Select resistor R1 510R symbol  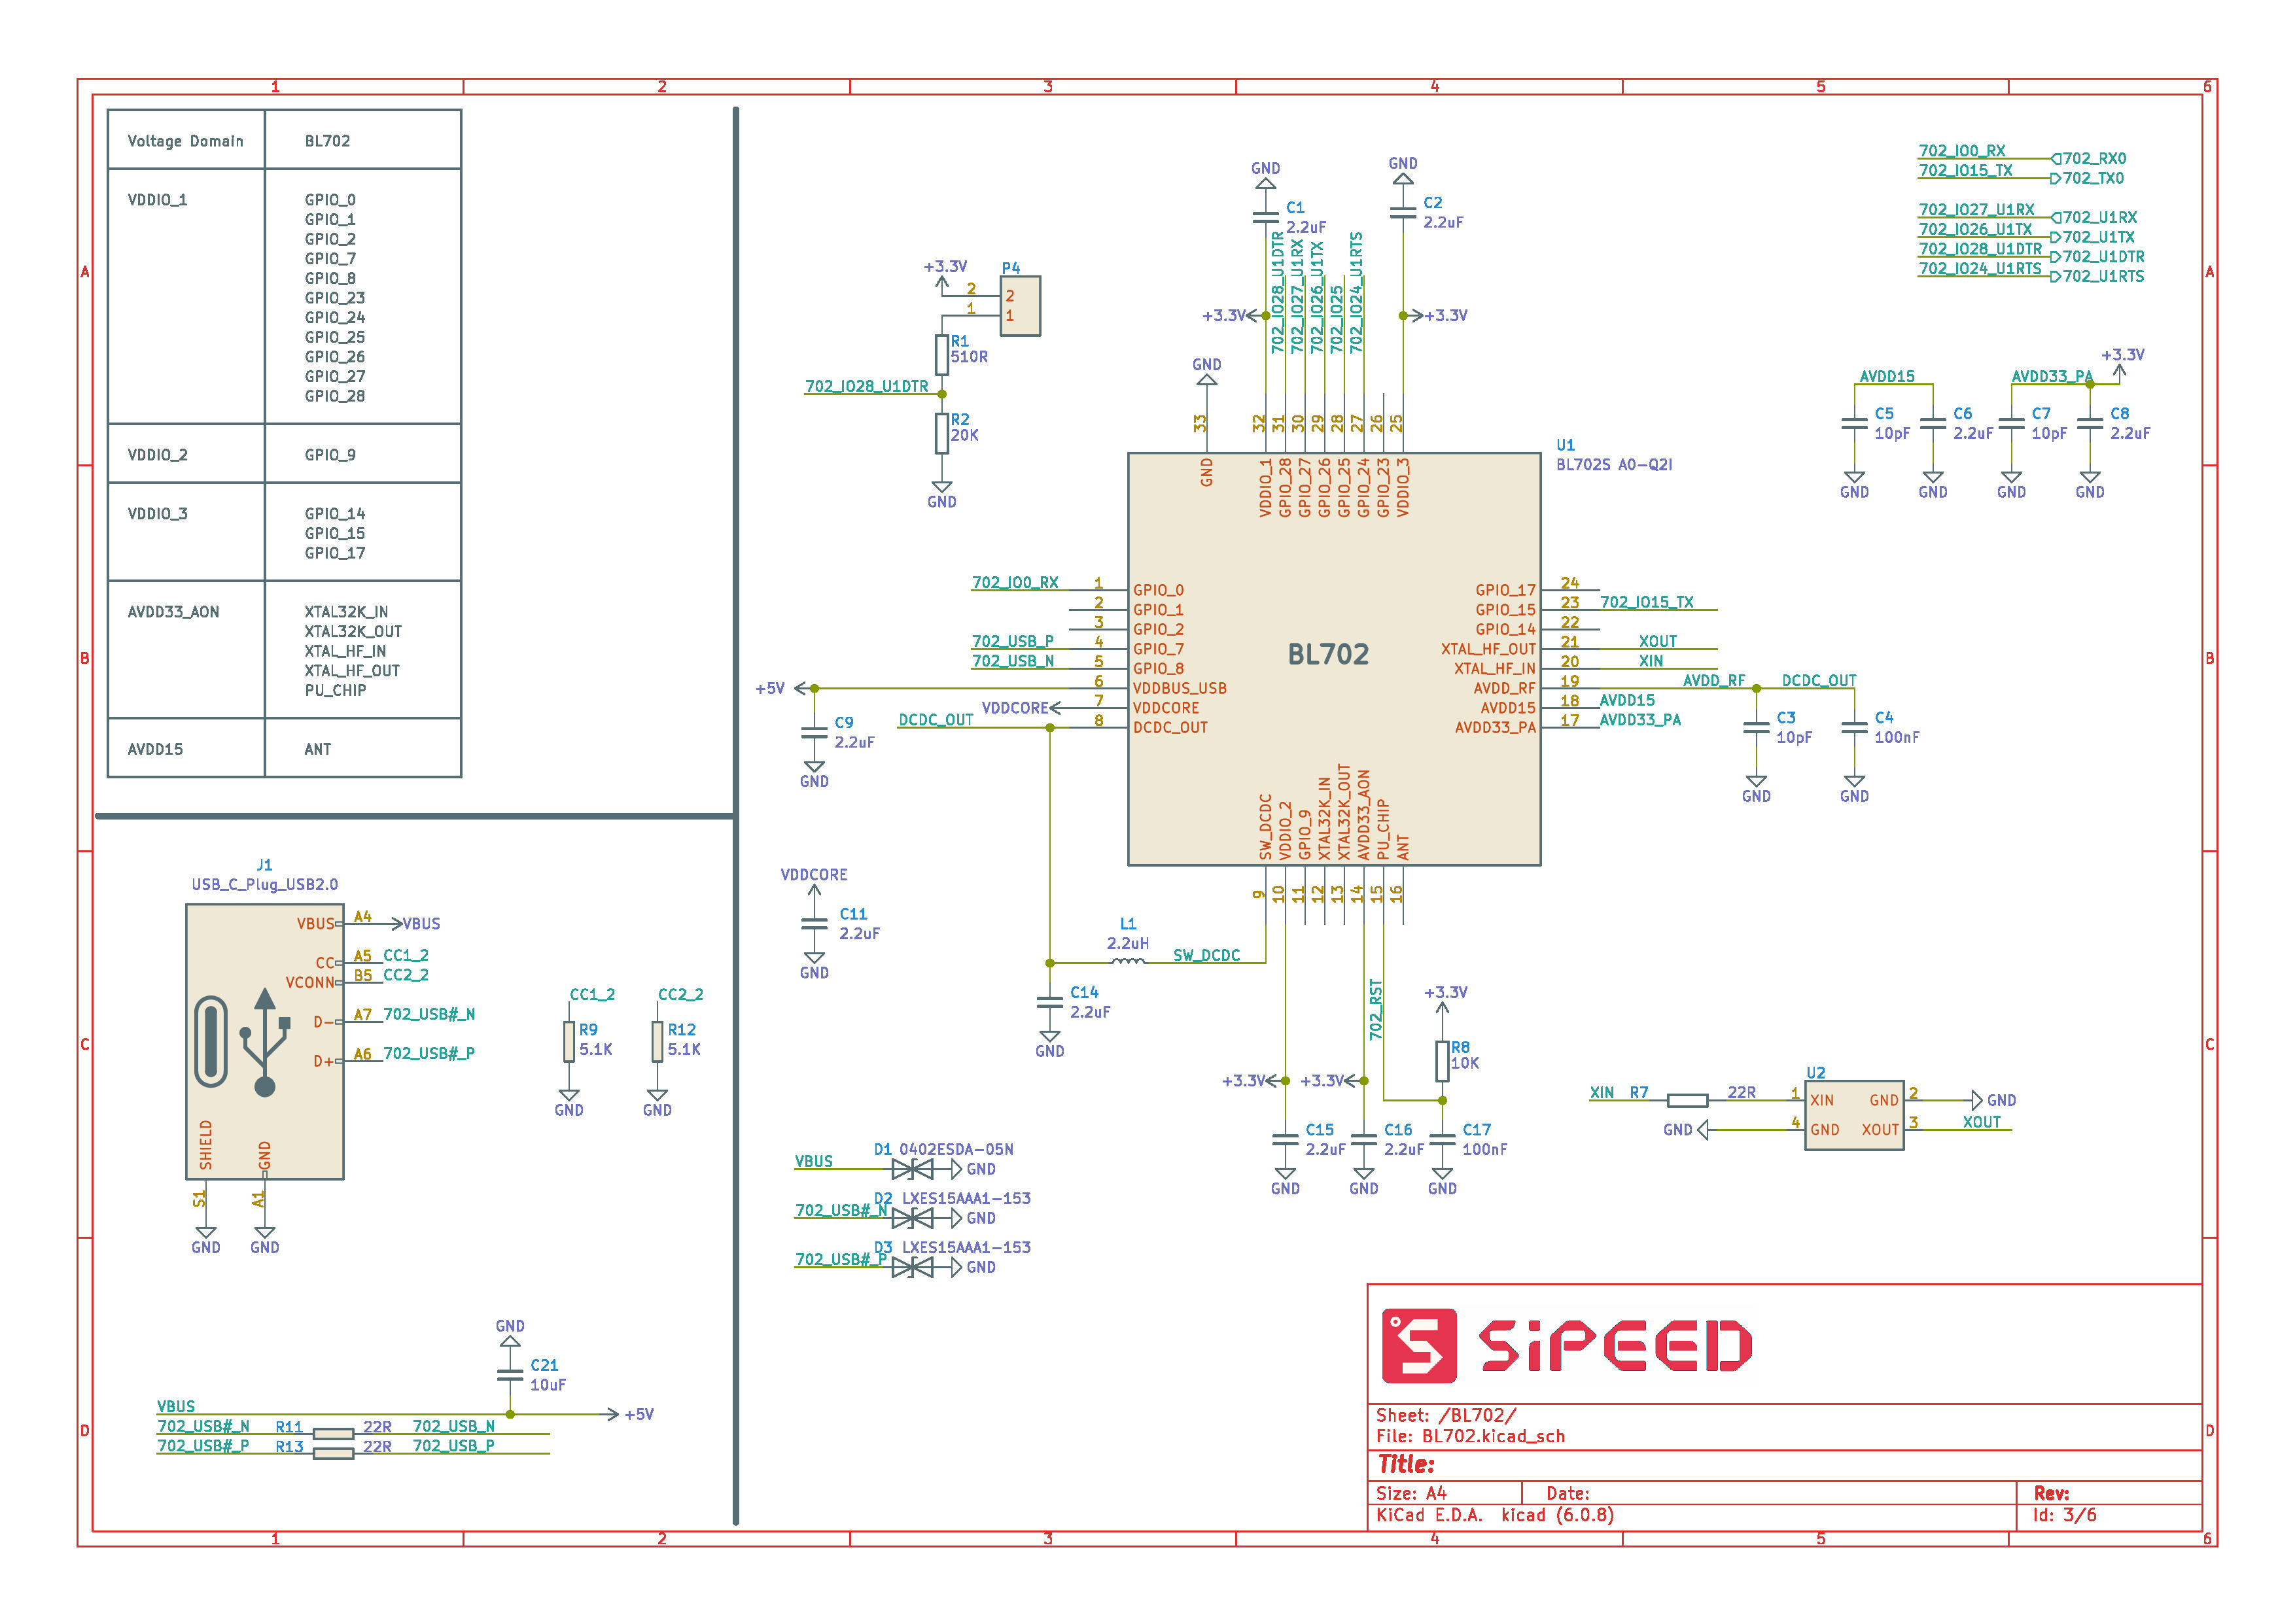(x=941, y=354)
